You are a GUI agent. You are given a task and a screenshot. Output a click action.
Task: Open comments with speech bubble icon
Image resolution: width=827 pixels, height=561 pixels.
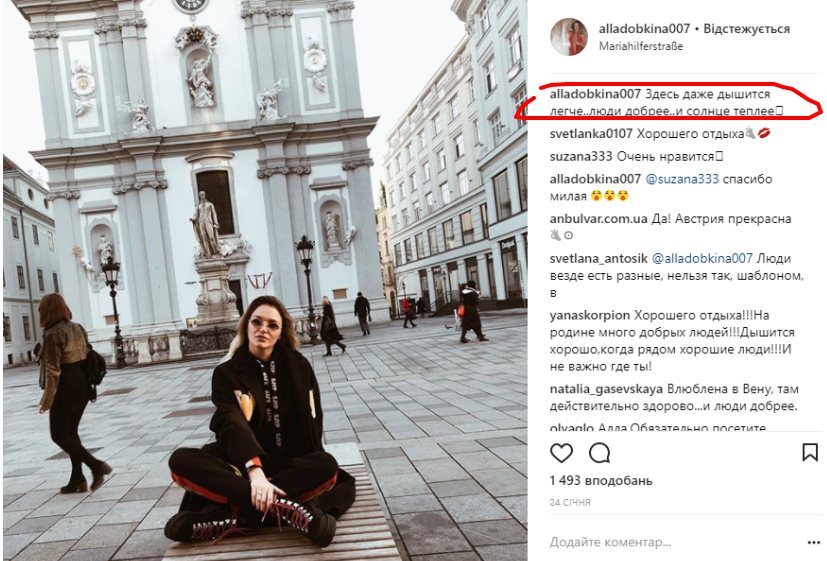(600, 453)
